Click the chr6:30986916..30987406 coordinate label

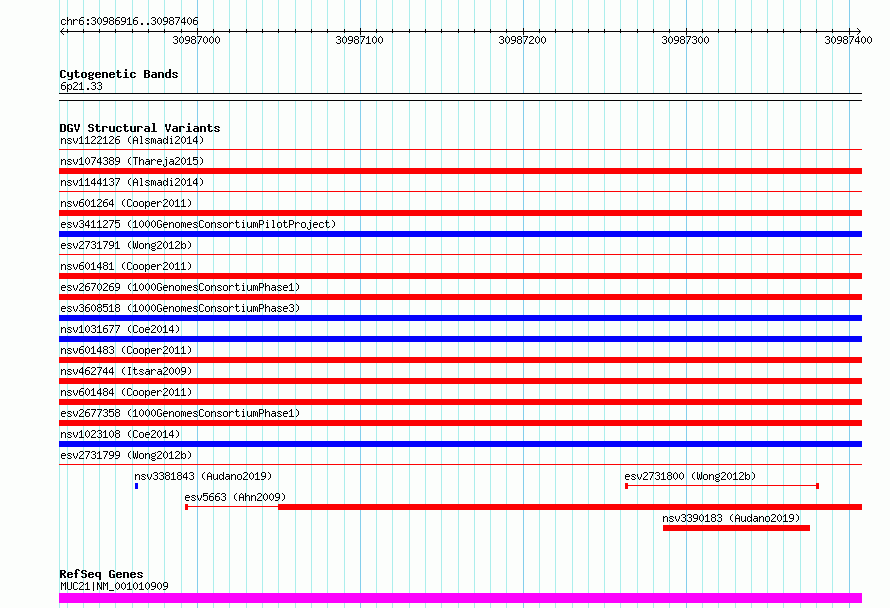point(129,21)
